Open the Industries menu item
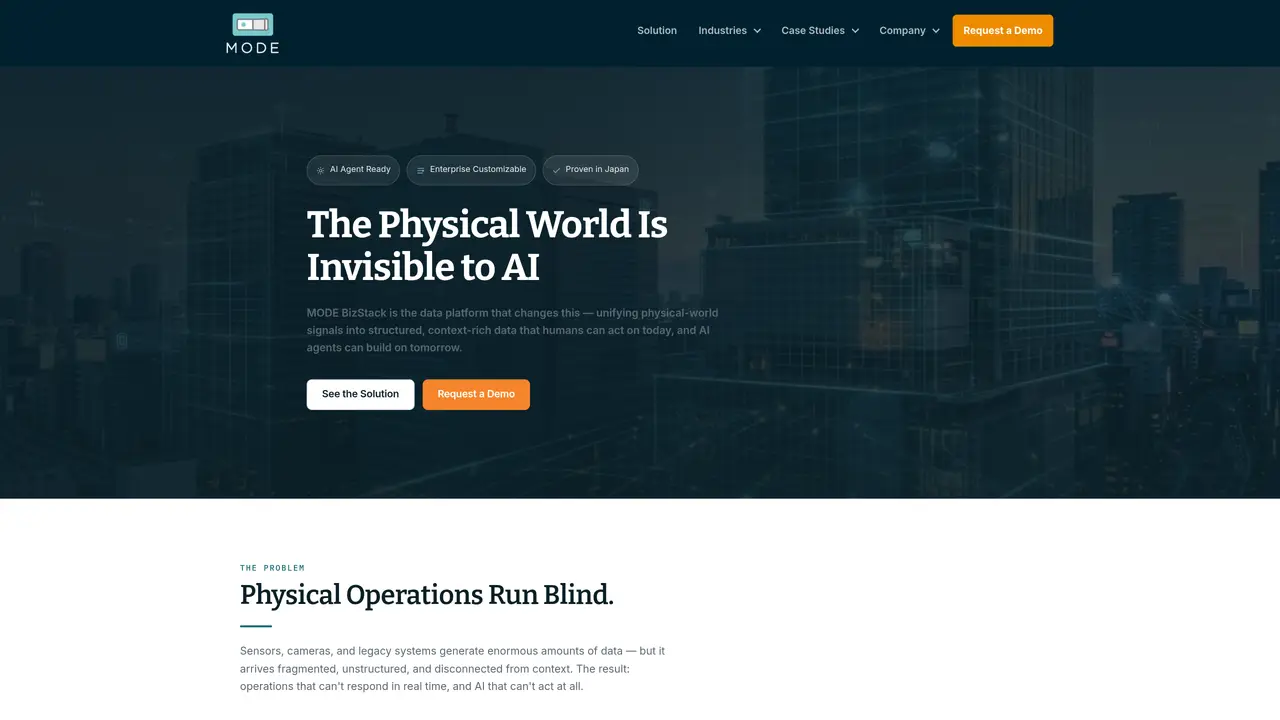The width and height of the screenshot is (1280, 720). 730,30
